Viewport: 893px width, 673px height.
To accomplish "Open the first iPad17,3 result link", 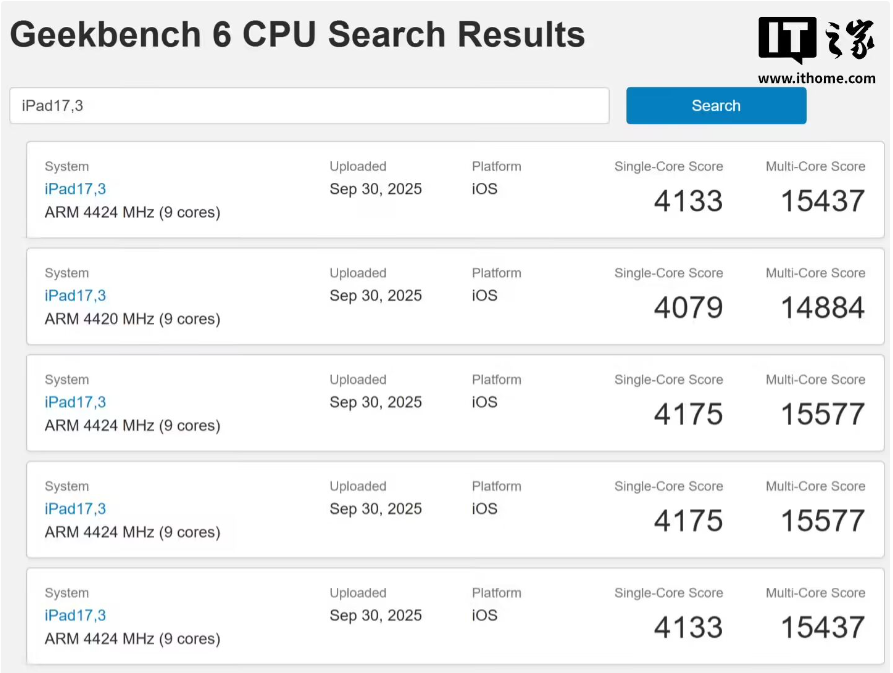I will [75, 189].
